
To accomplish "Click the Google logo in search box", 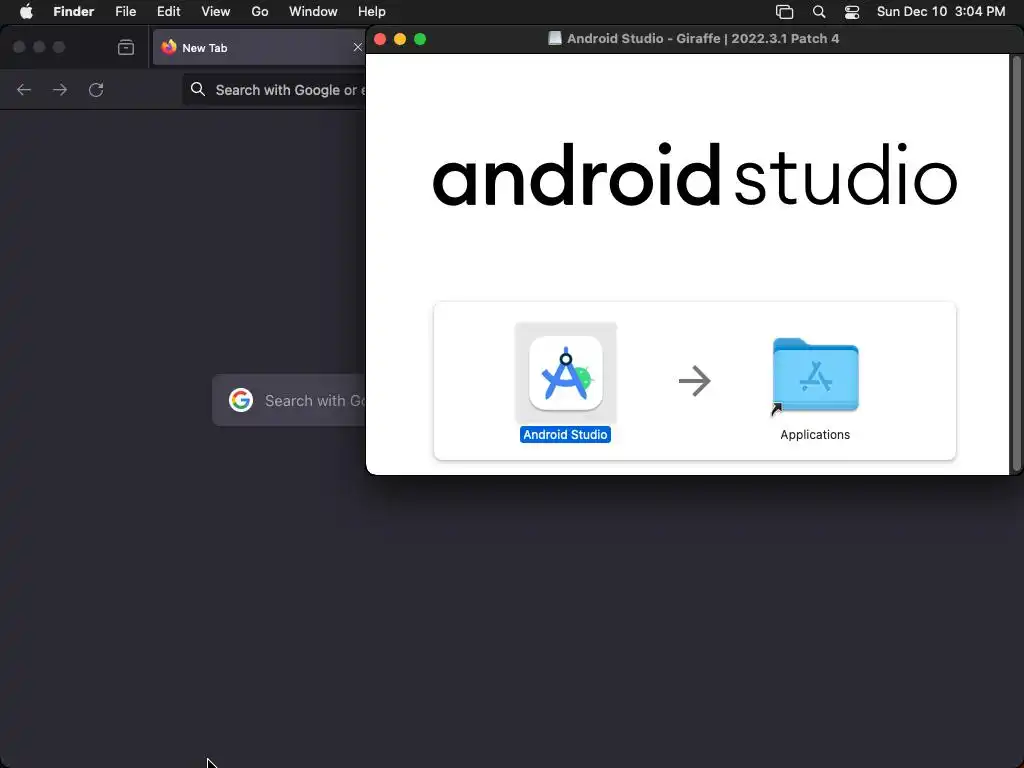I will click(x=241, y=400).
